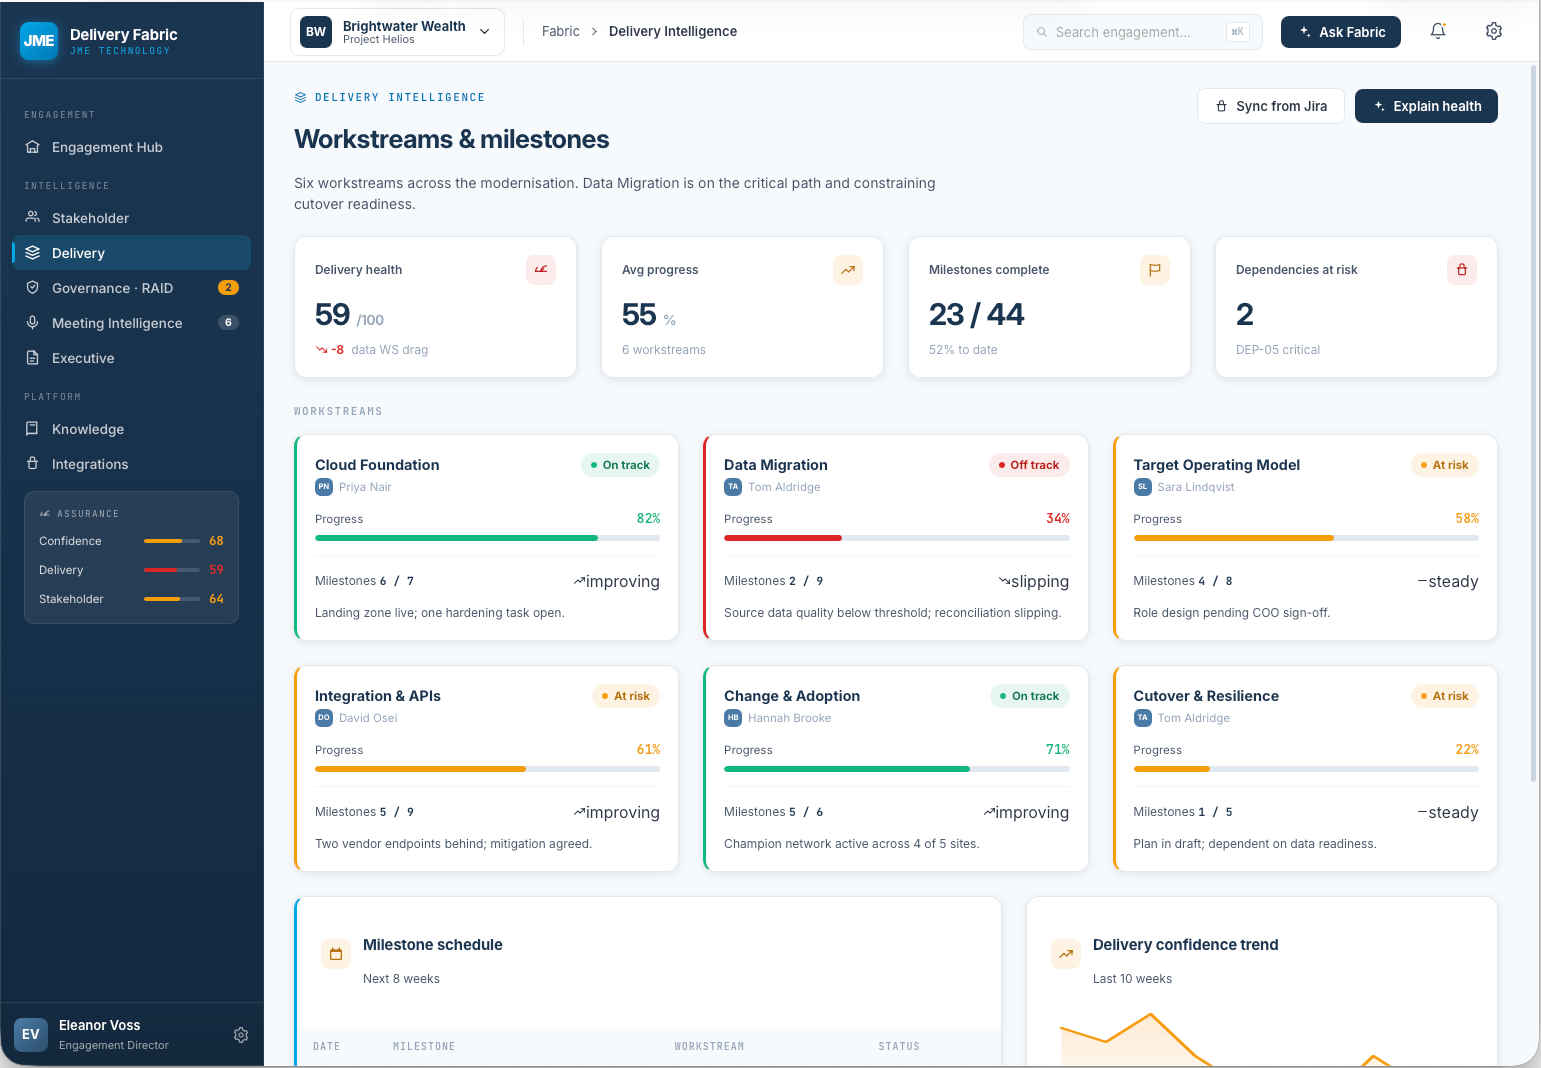Click the Search engagement field
Viewport: 1541px width, 1068px height.
tap(1143, 32)
